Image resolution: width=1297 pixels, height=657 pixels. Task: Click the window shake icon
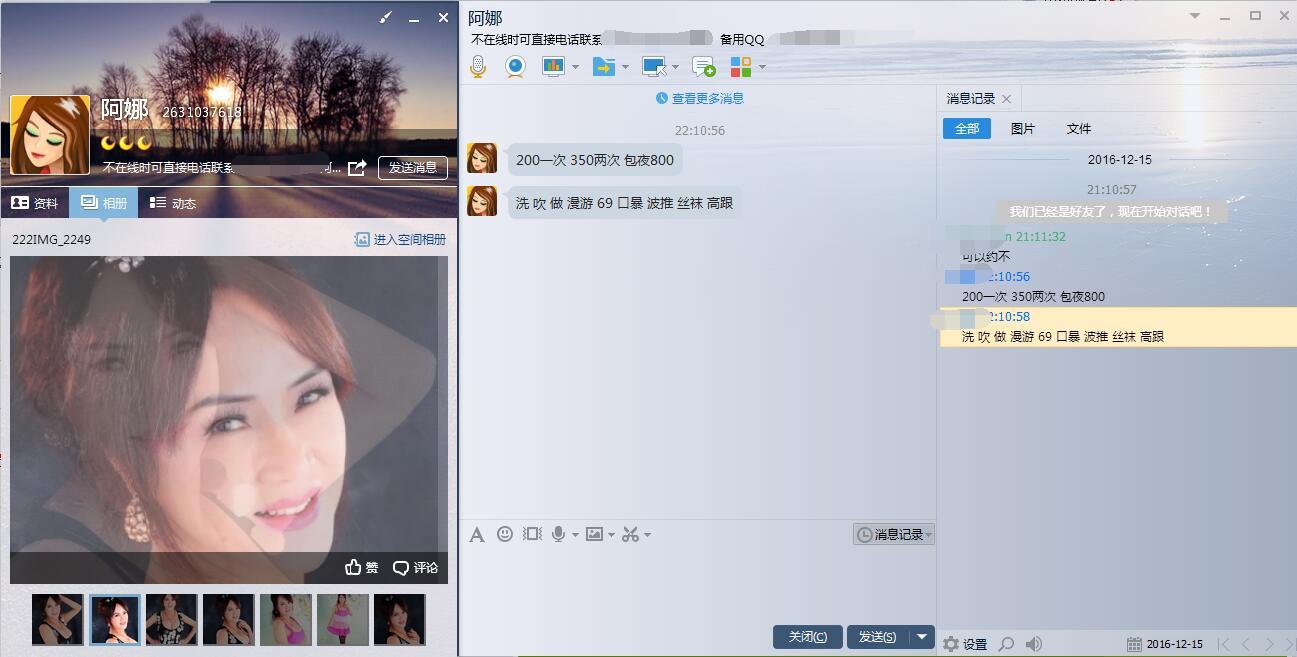pyautogui.click(x=532, y=534)
